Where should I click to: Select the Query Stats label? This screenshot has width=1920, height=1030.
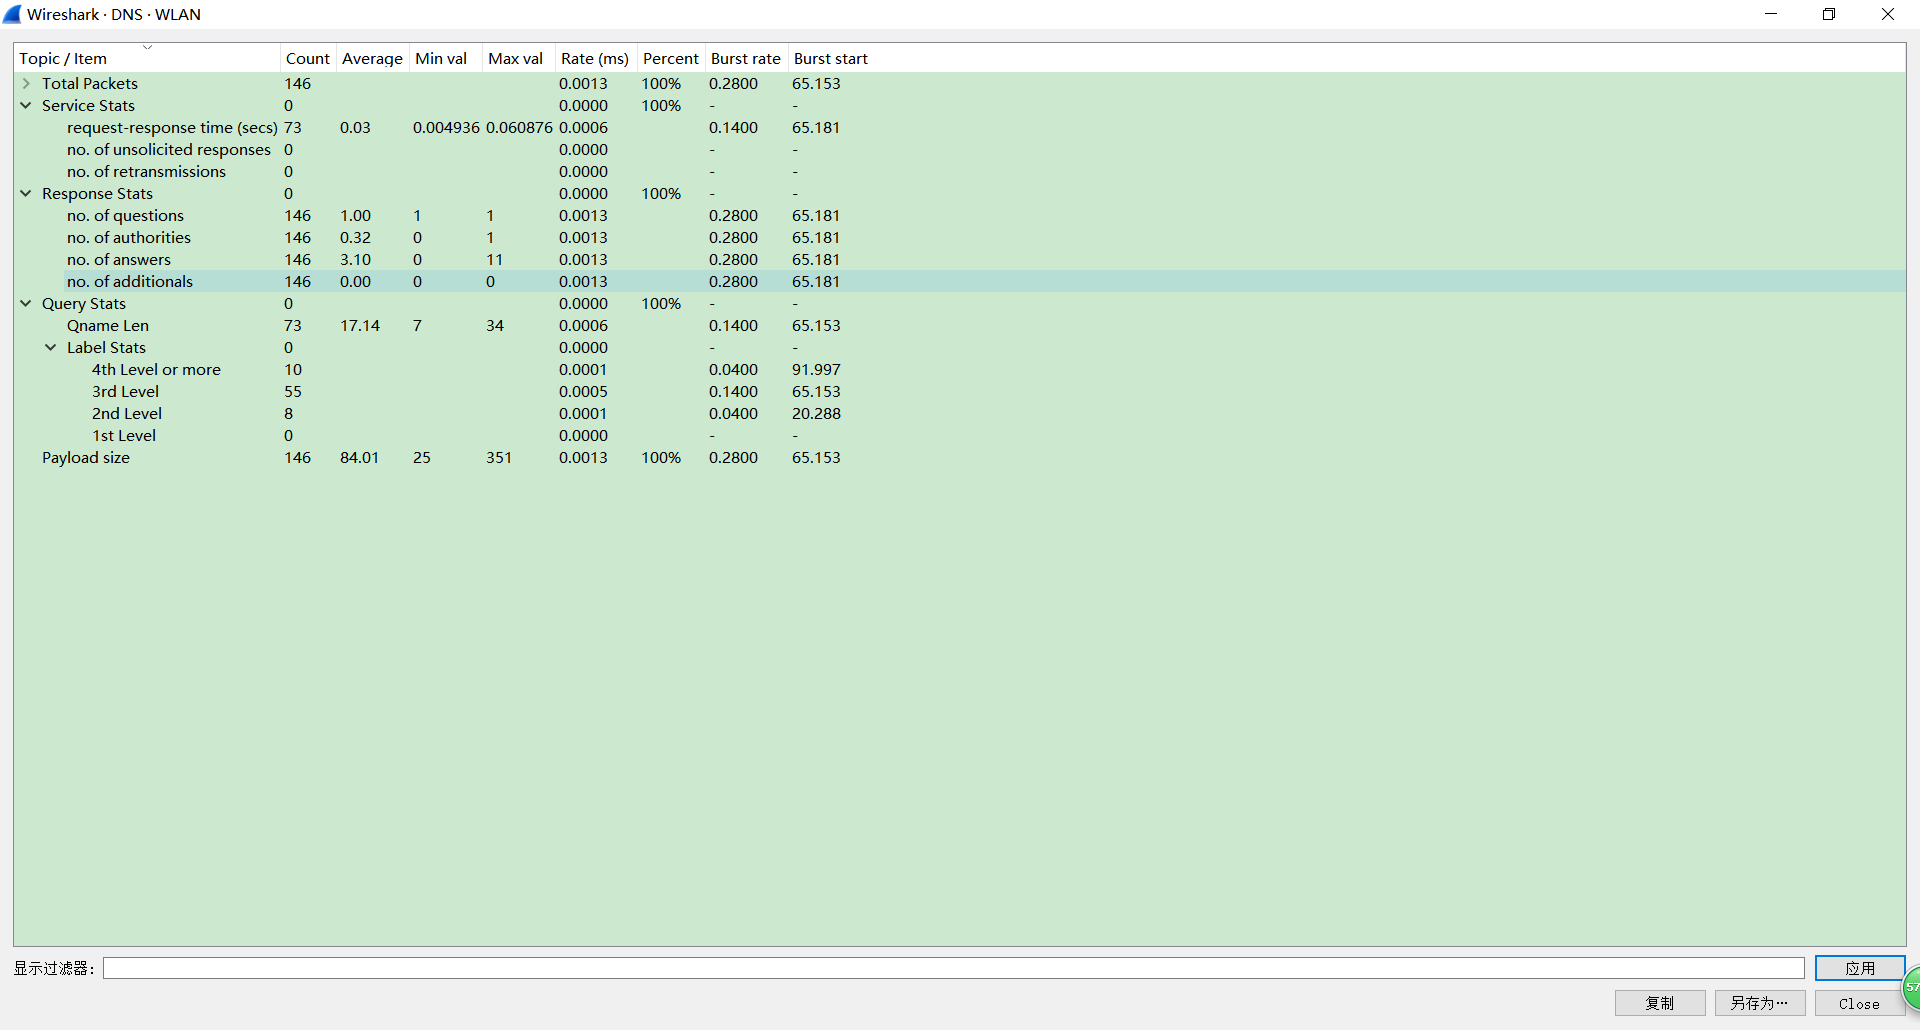84,304
